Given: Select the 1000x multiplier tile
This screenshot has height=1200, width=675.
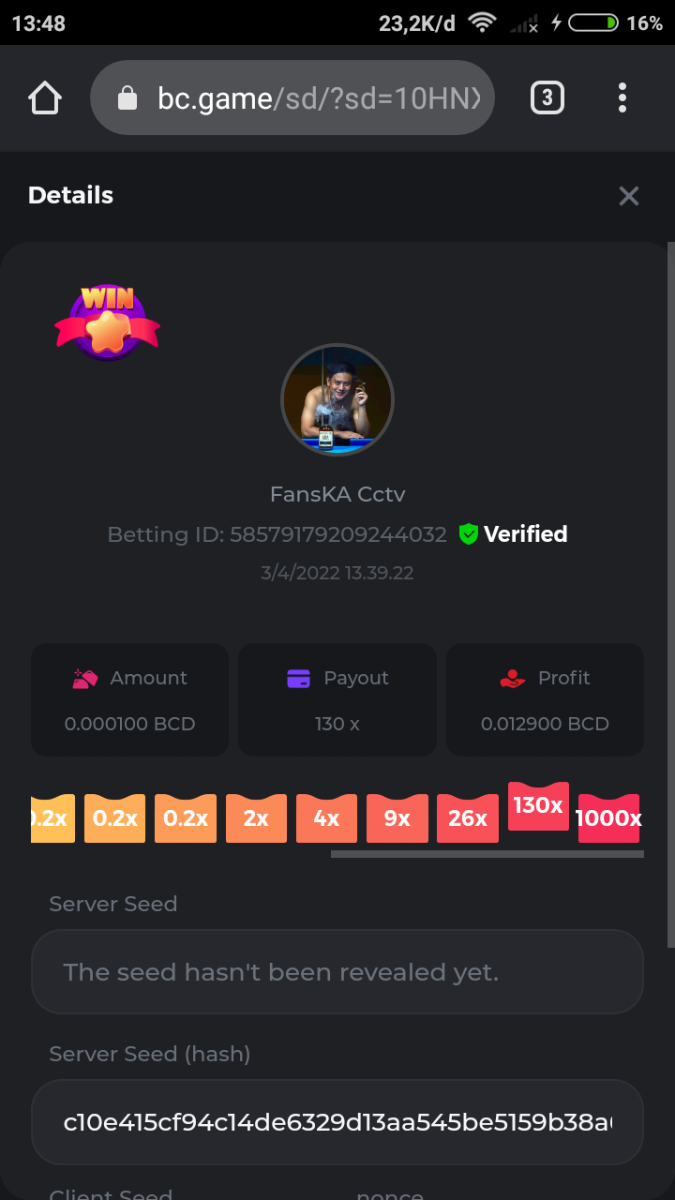Looking at the screenshot, I should [x=608, y=819].
